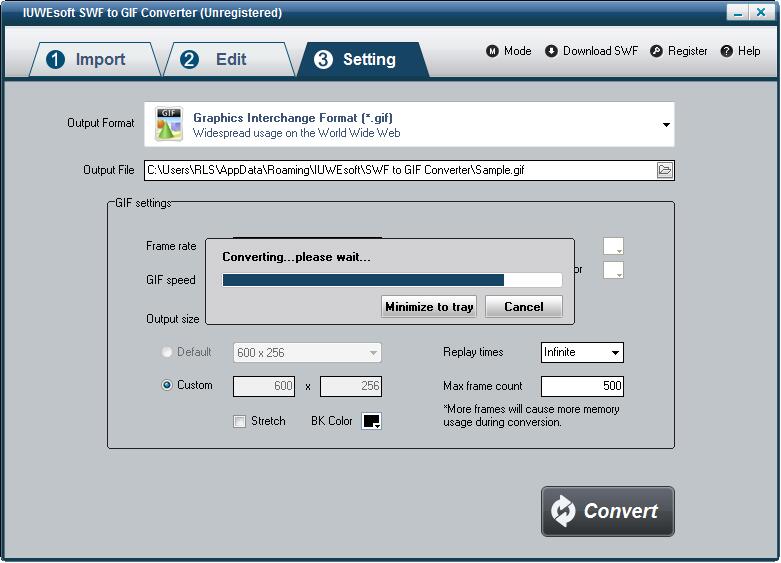Select the Setting tab

pos(364,59)
